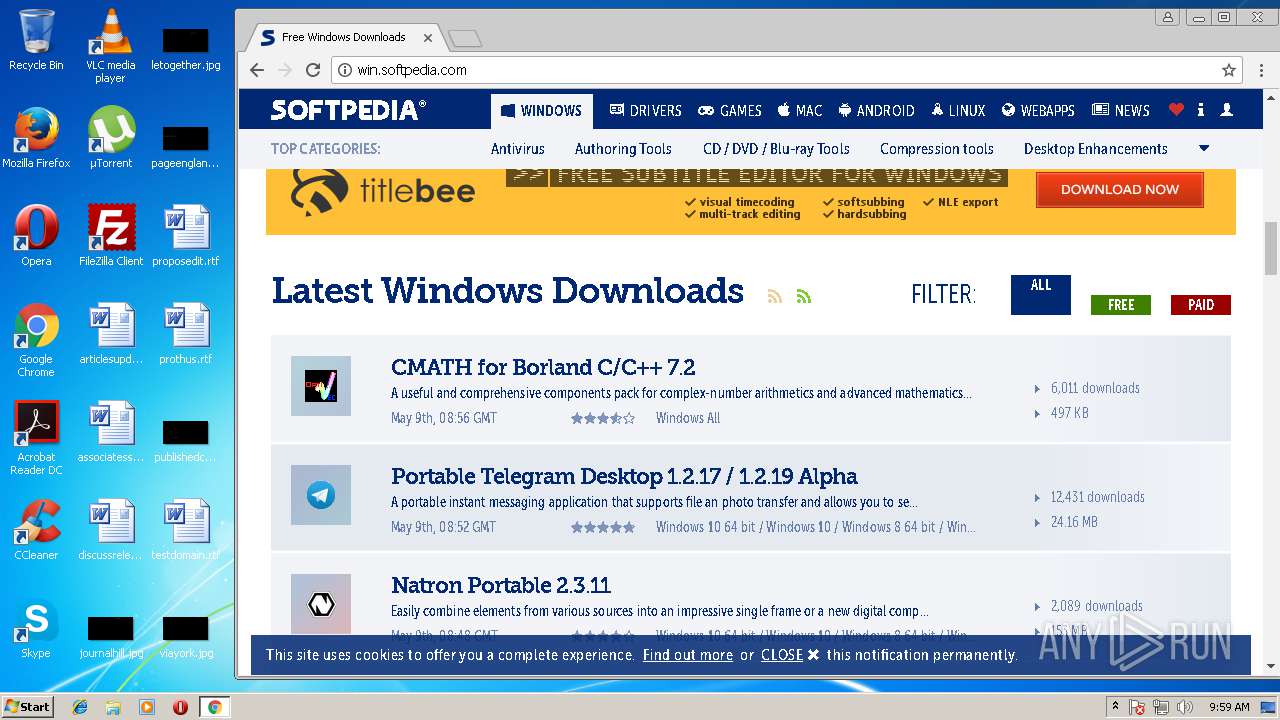Filter downloads by PAID
The width and height of the screenshot is (1280, 720).
(x=1201, y=305)
